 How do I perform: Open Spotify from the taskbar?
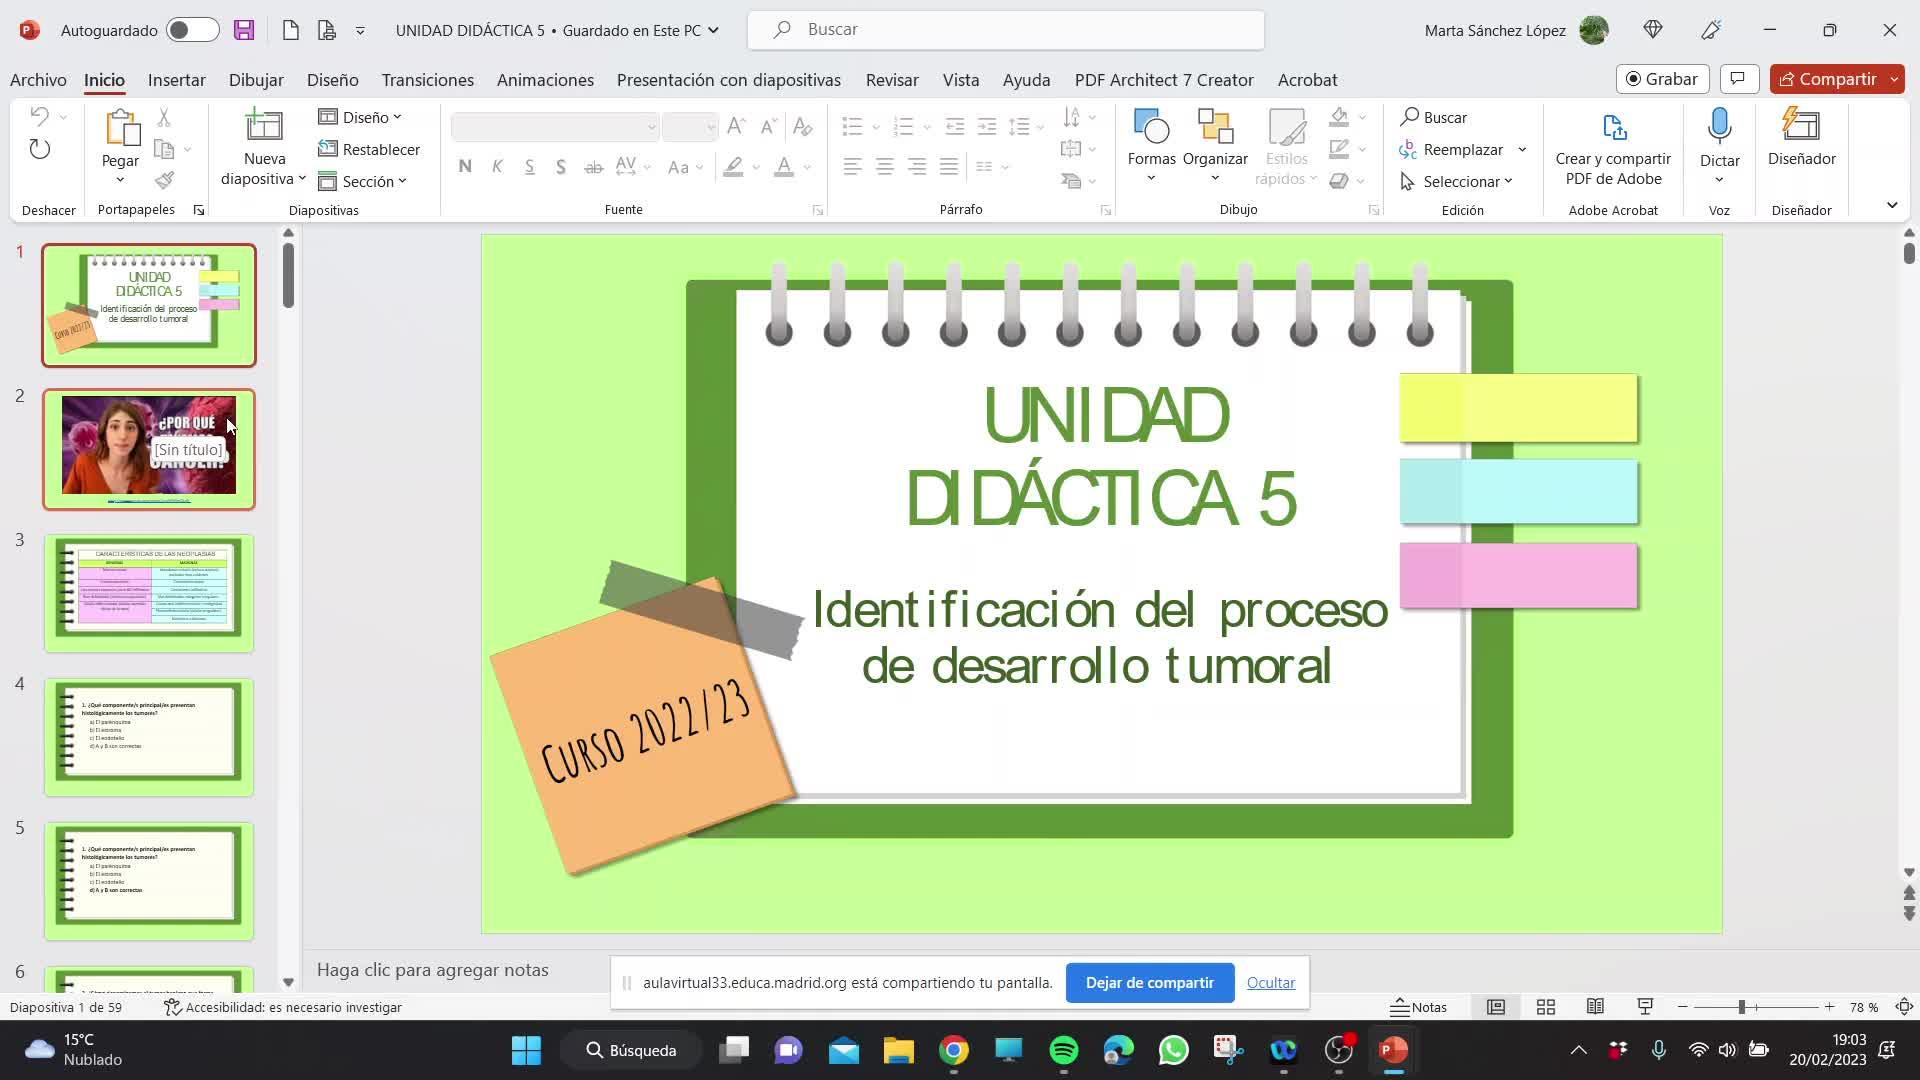point(1063,1050)
